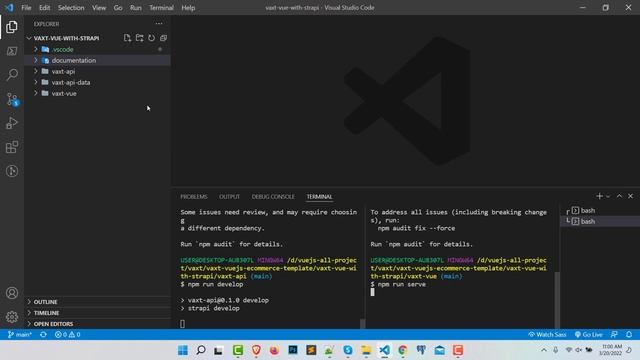Screen dimensions: 640x360
Task: Open Brave browser from taskbar
Action: pos(256,350)
